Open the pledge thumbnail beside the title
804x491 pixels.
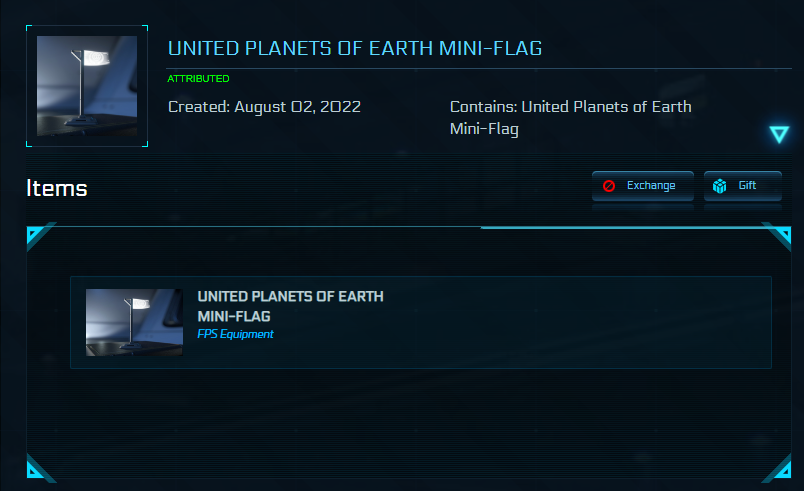tap(87, 86)
